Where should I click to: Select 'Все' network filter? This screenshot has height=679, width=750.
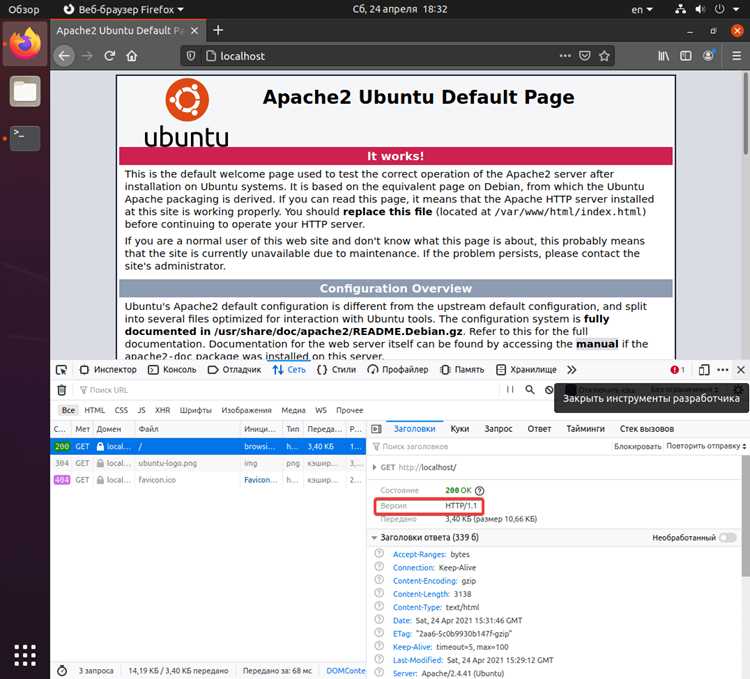tap(68, 410)
